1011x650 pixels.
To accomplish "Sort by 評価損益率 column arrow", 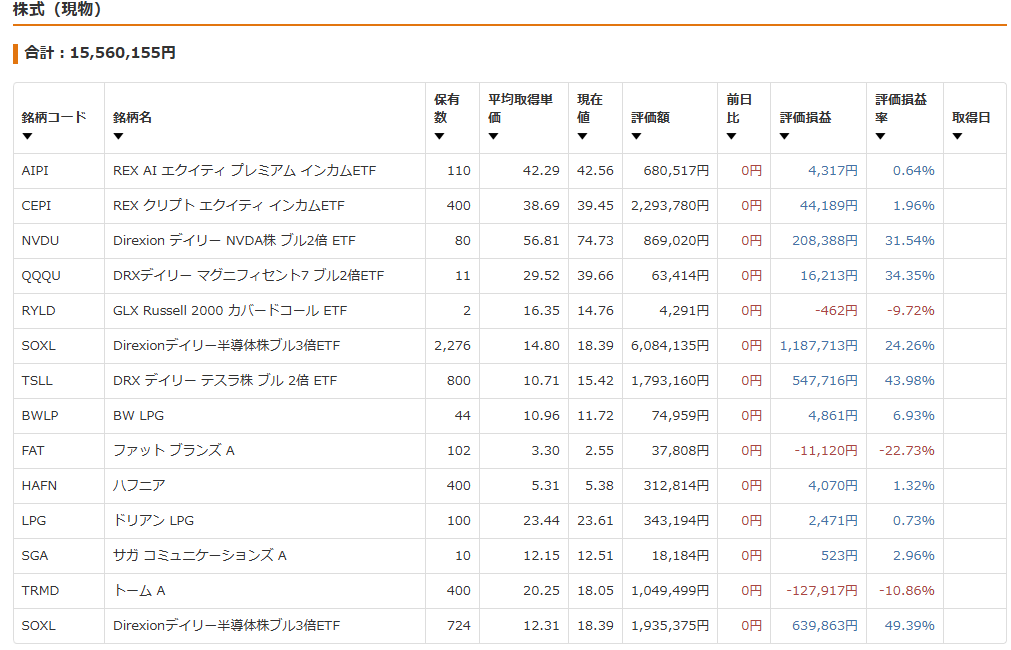I will click(x=880, y=136).
